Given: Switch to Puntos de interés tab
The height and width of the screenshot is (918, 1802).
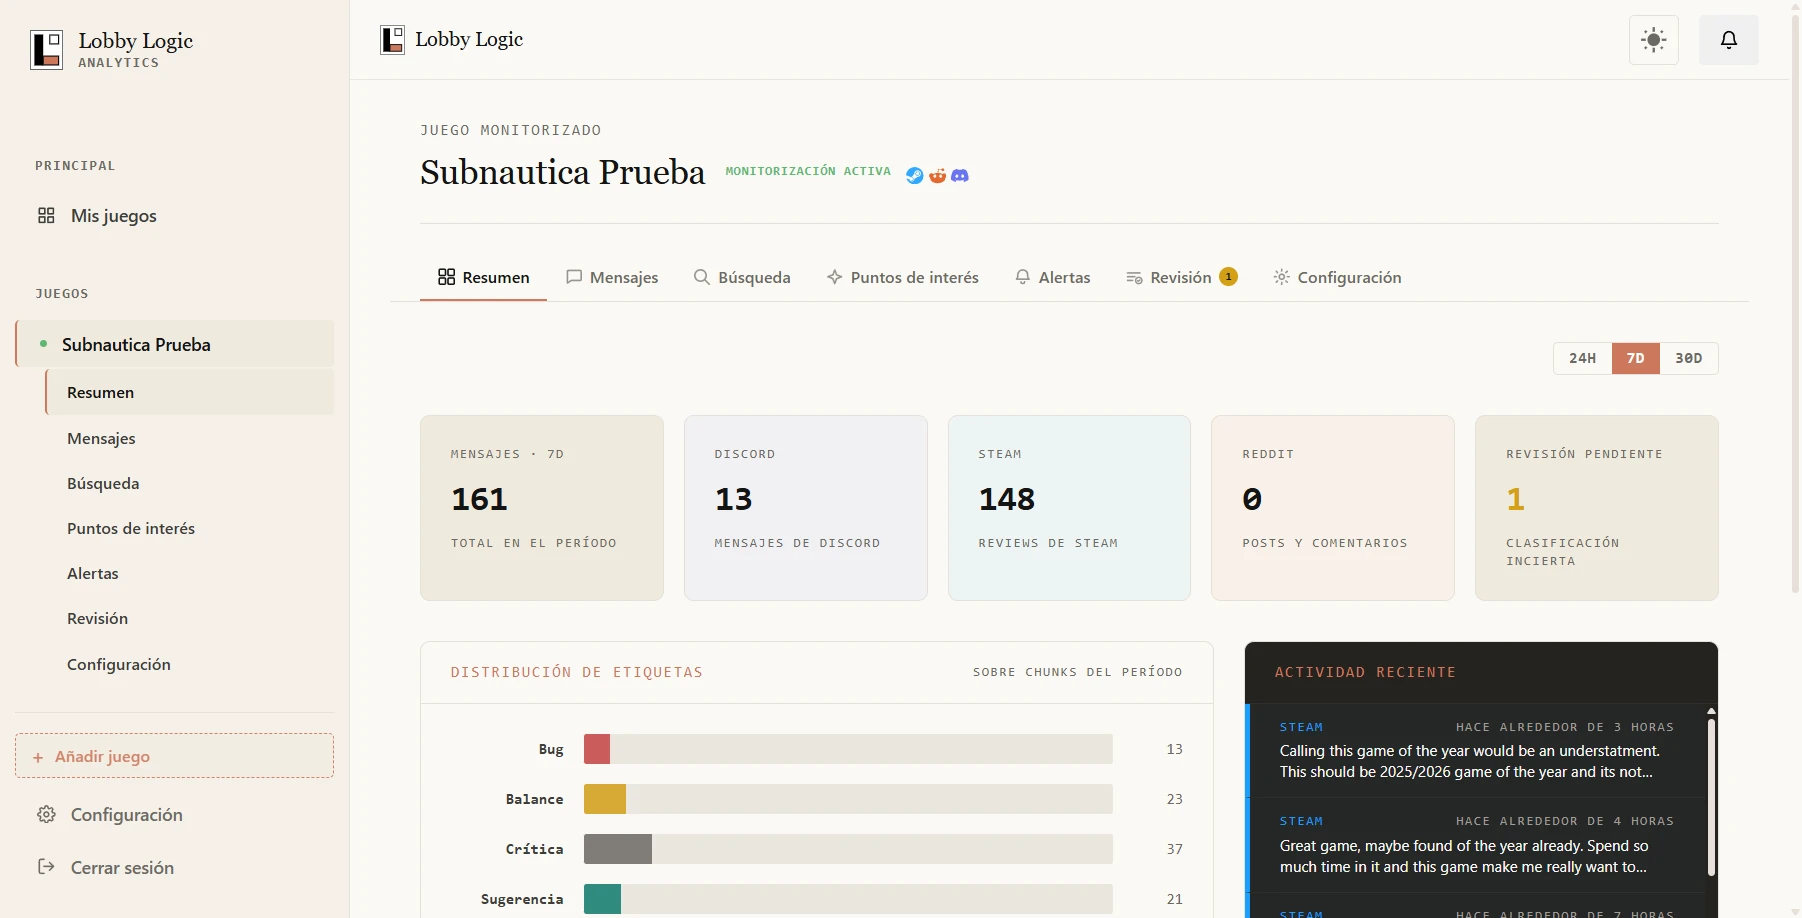Looking at the screenshot, I should click(903, 277).
